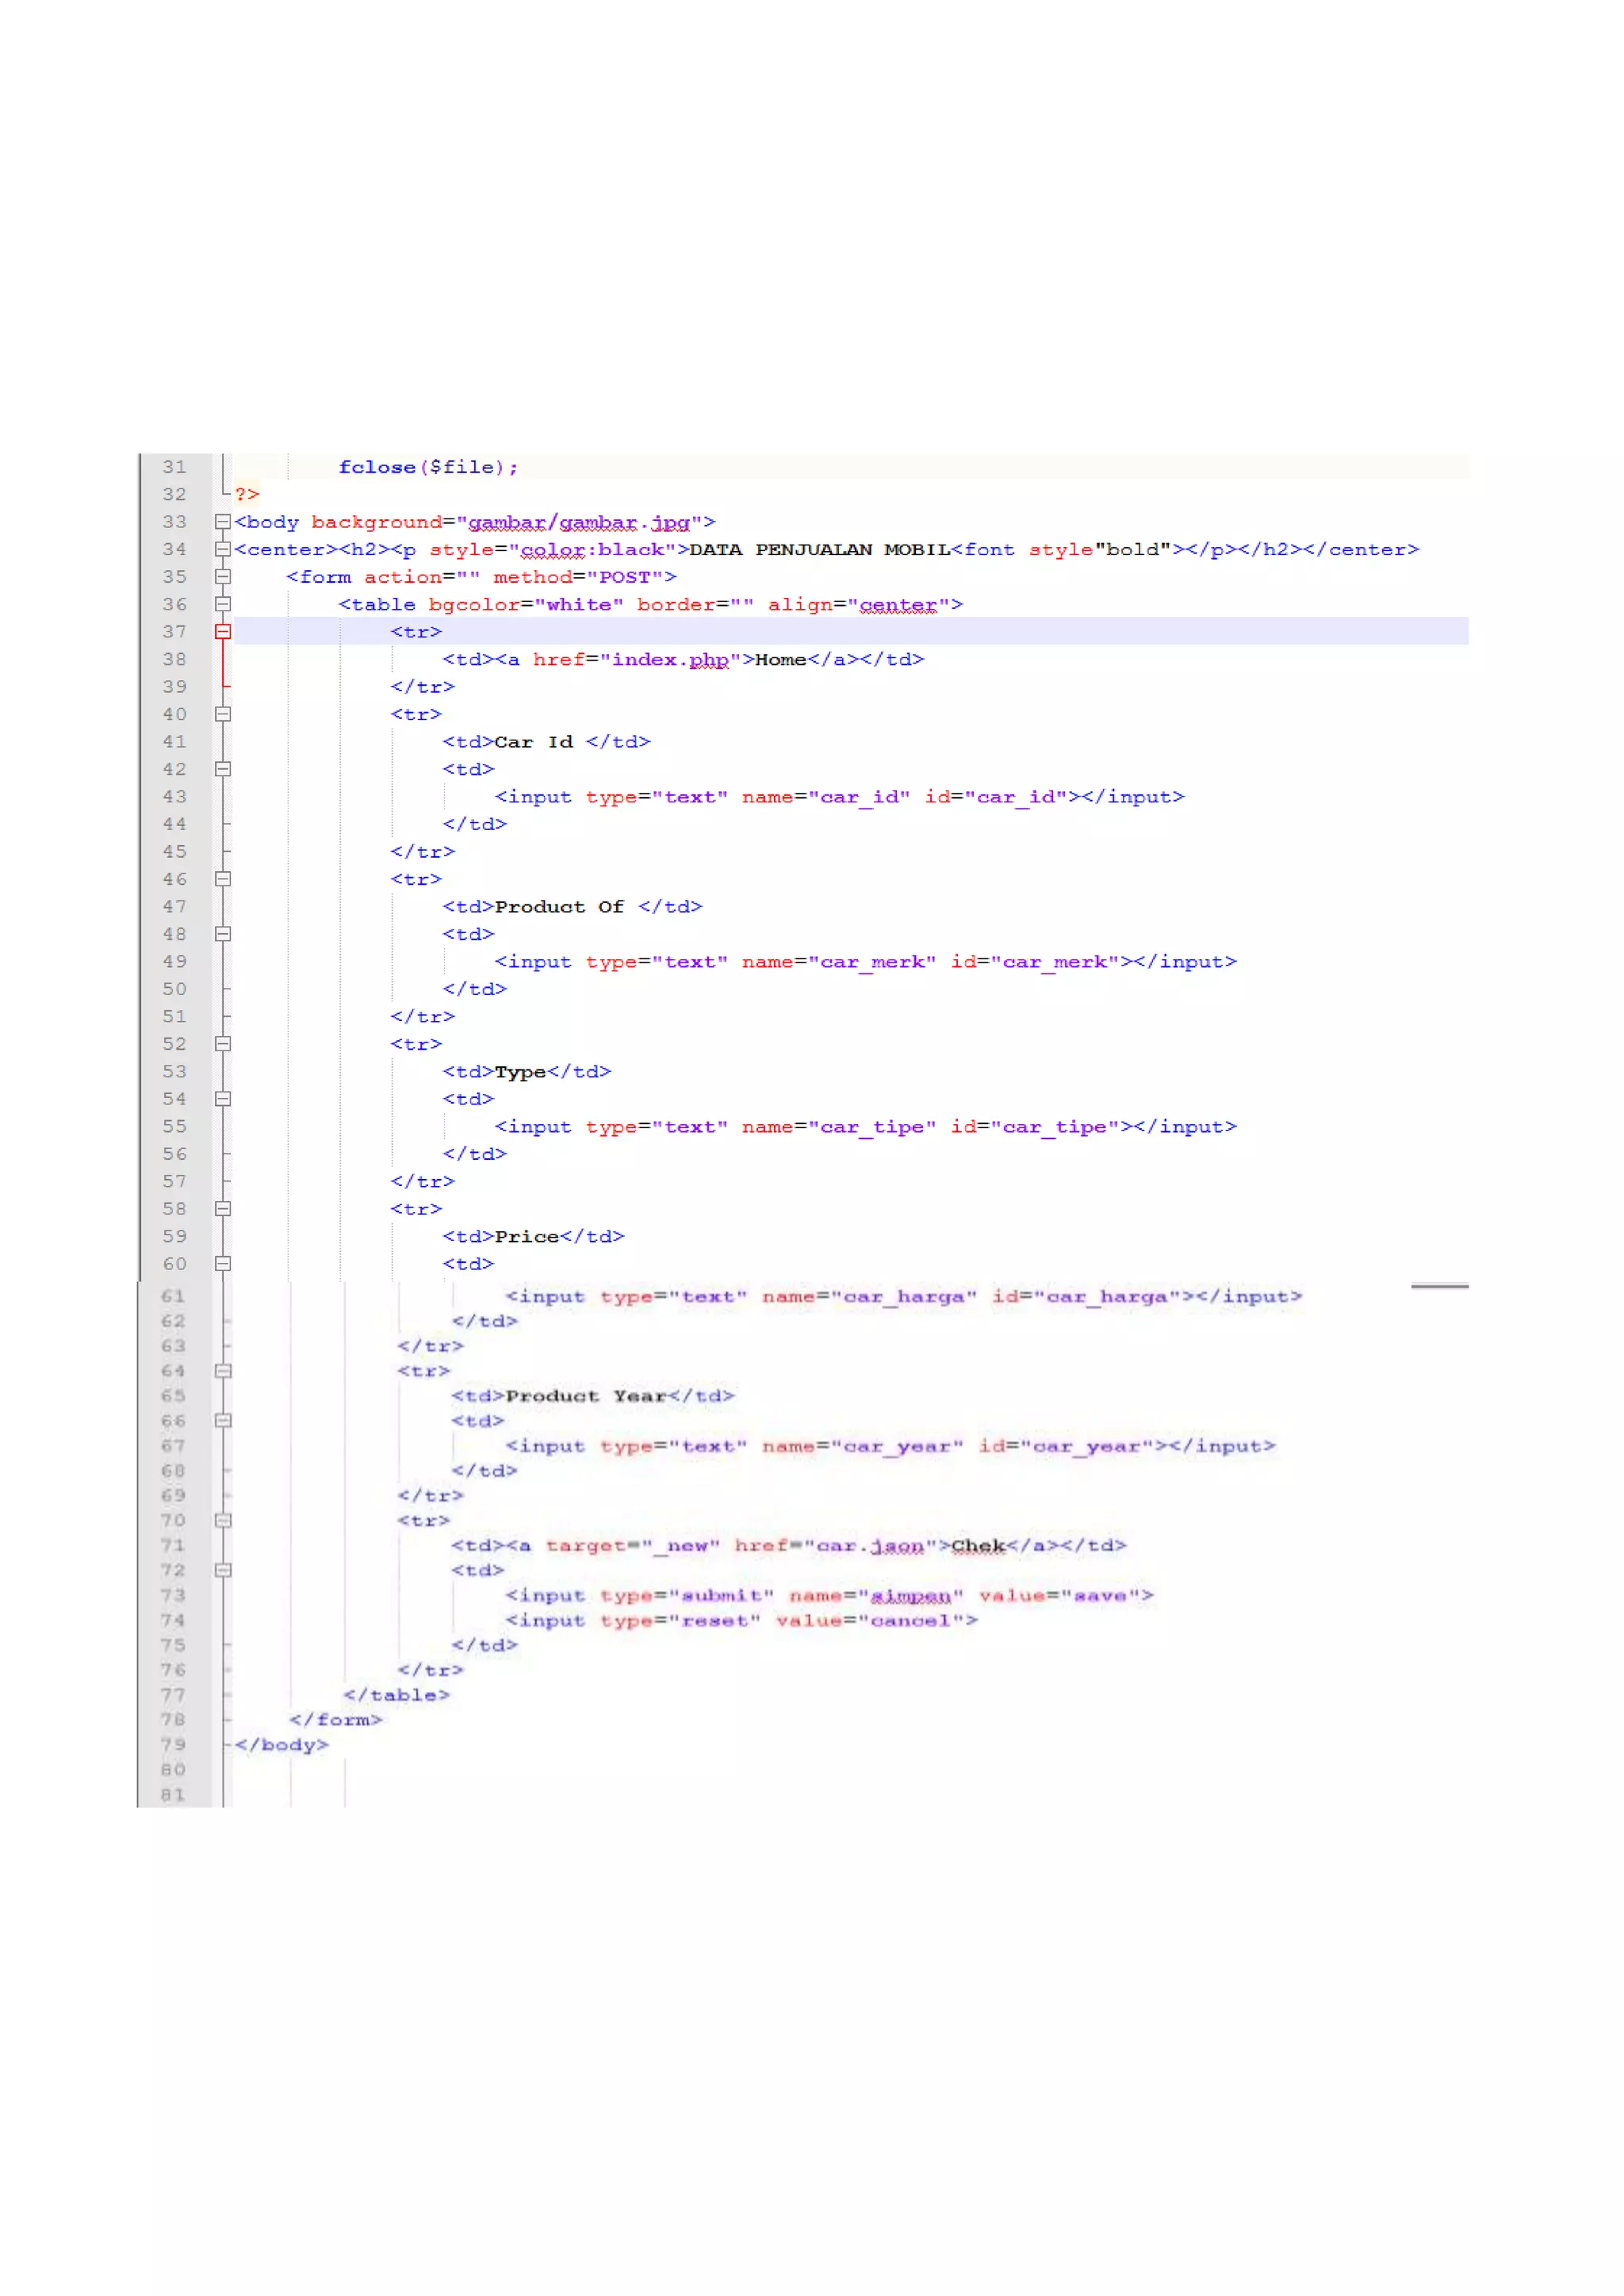Viewport: 1624px width, 2296px height.
Task: Collapse the td fold at line 54
Action: pyautogui.click(x=223, y=1099)
